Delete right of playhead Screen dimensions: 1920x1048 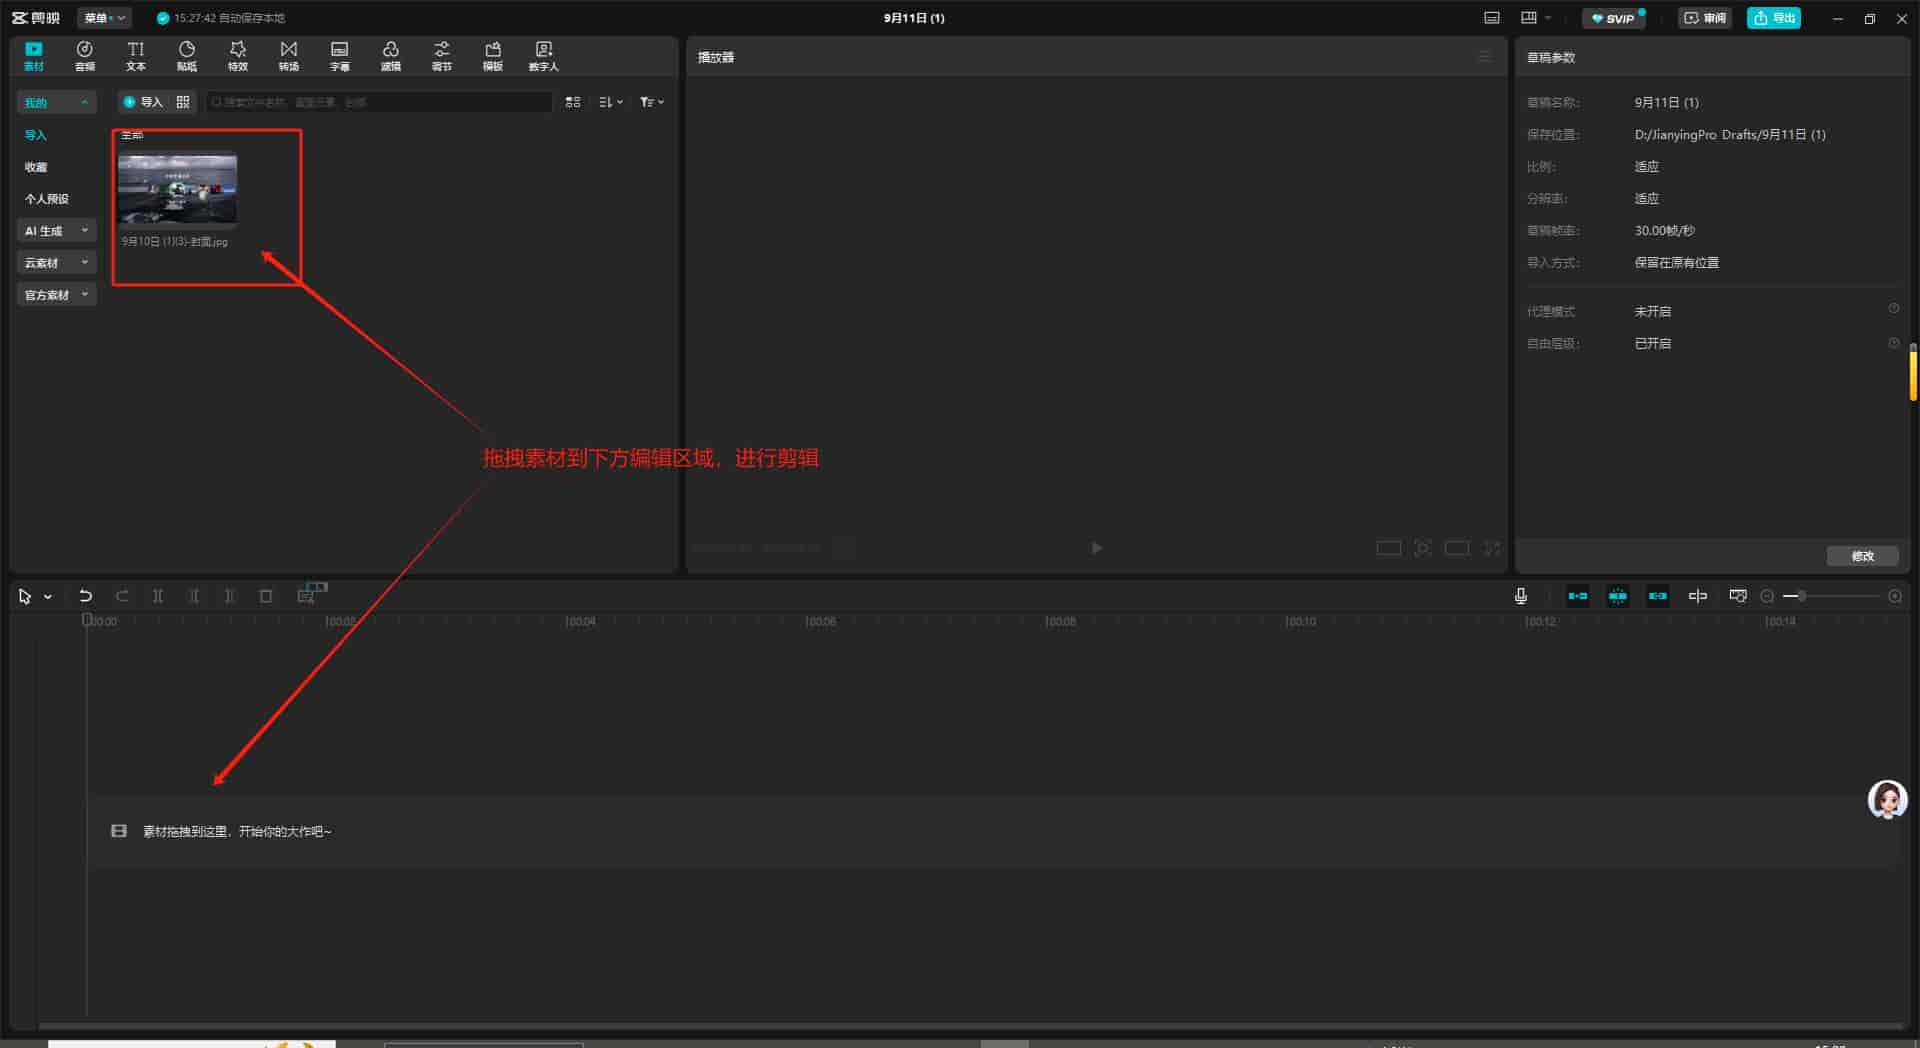pyautogui.click(x=230, y=596)
